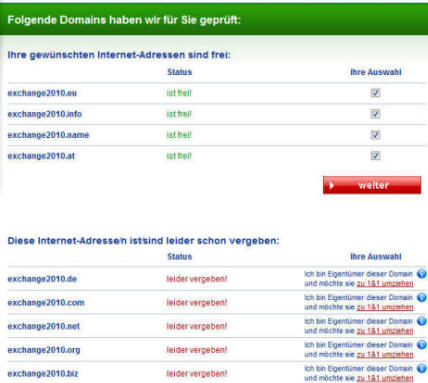Click the info icon for exchange2010.org

click(422, 345)
